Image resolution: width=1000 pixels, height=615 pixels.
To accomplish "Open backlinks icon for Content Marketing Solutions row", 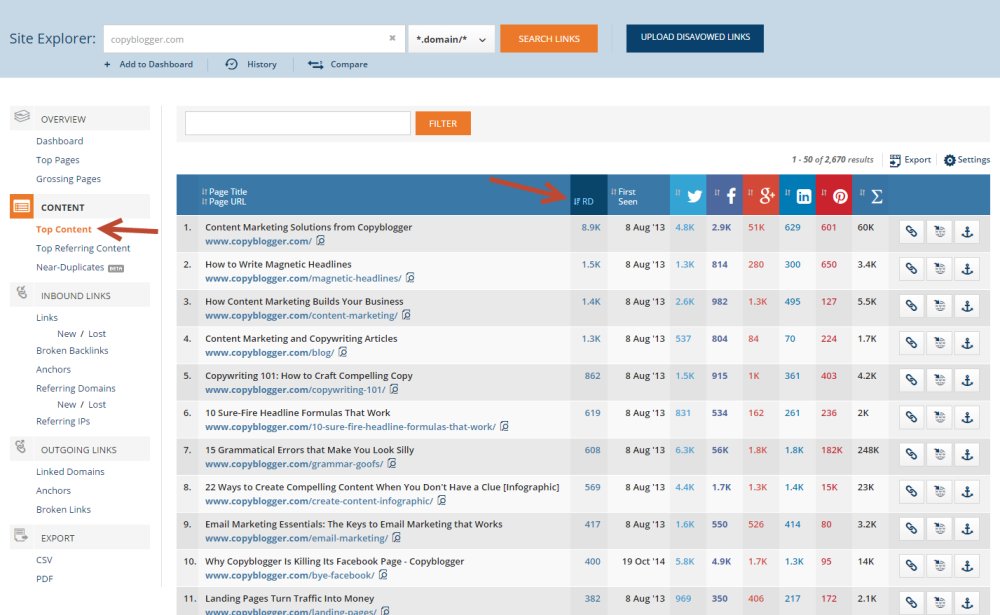I will click(x=911, y=232).
